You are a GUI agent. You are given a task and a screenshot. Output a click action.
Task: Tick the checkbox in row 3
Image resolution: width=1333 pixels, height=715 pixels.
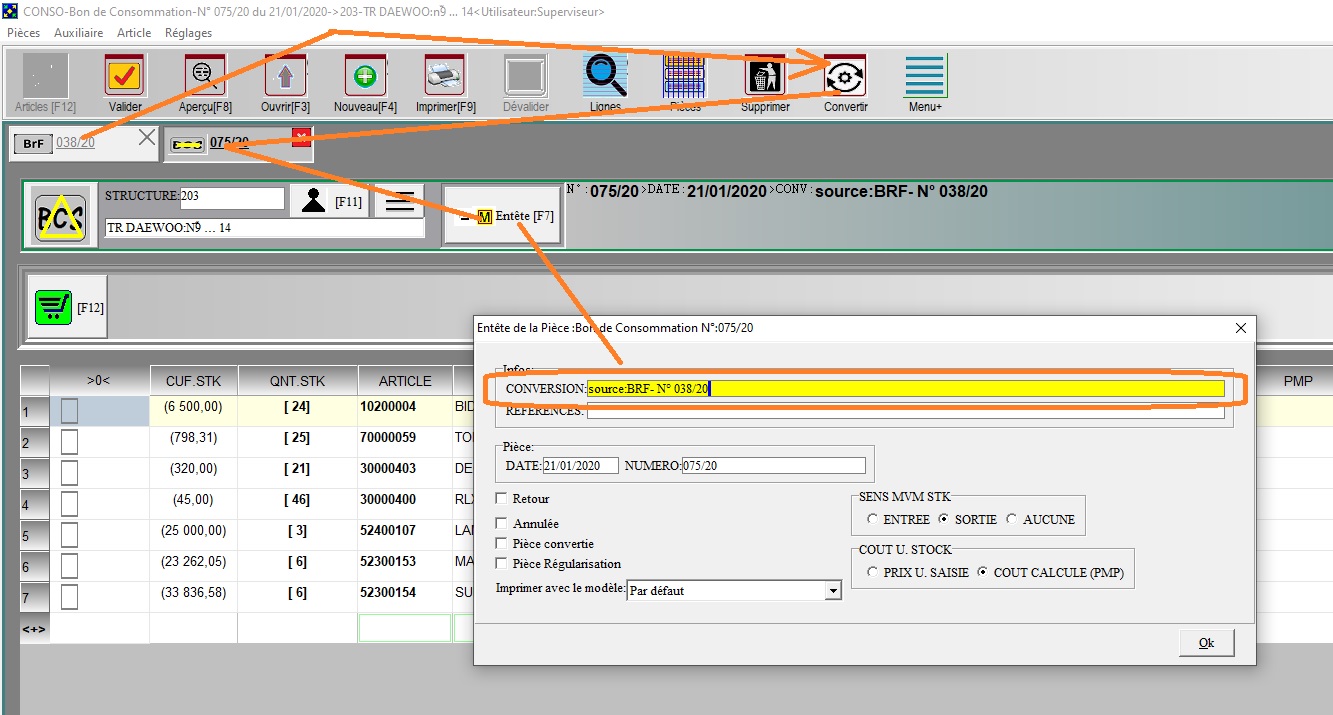[x=70, y=473]
